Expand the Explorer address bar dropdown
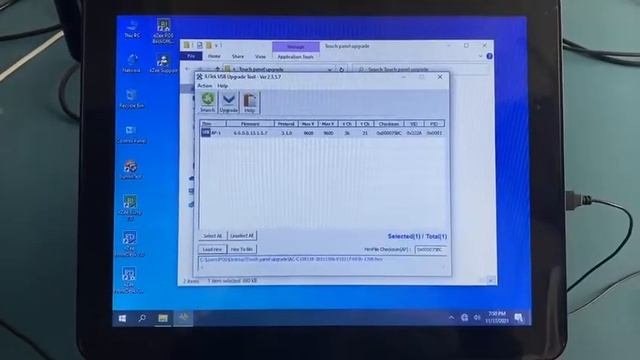This screenshot has height=360, width=640. click(330, 69)
